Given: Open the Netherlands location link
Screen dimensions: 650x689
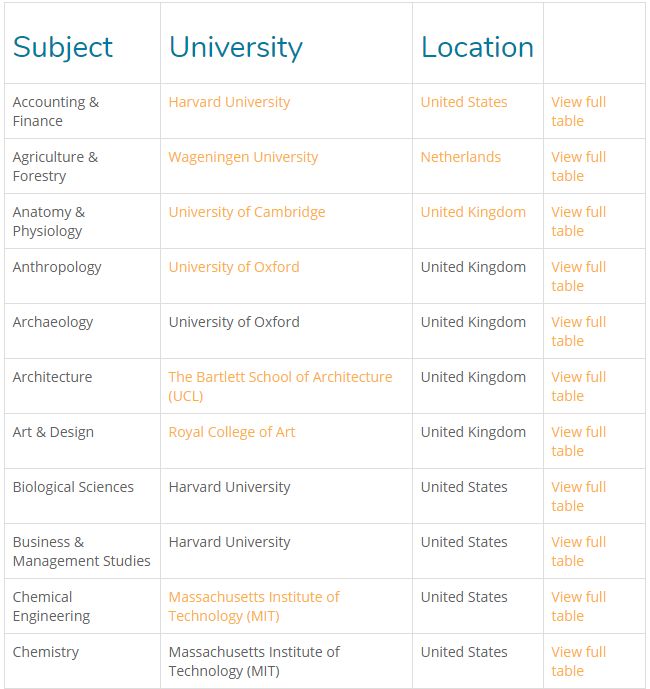Looking at the screenshot, I should 461,157.
